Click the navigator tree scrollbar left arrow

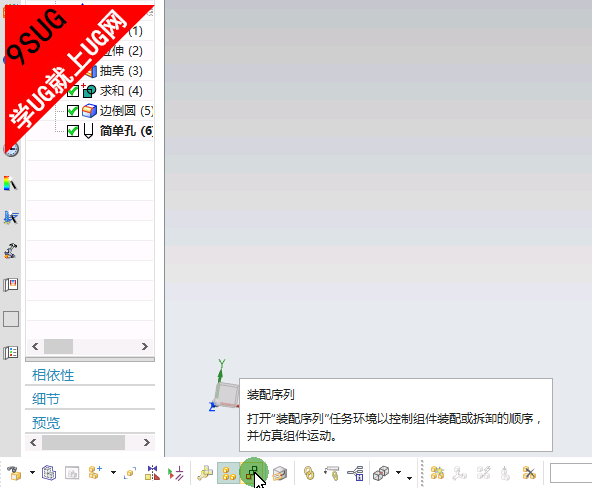pos(35,346)
